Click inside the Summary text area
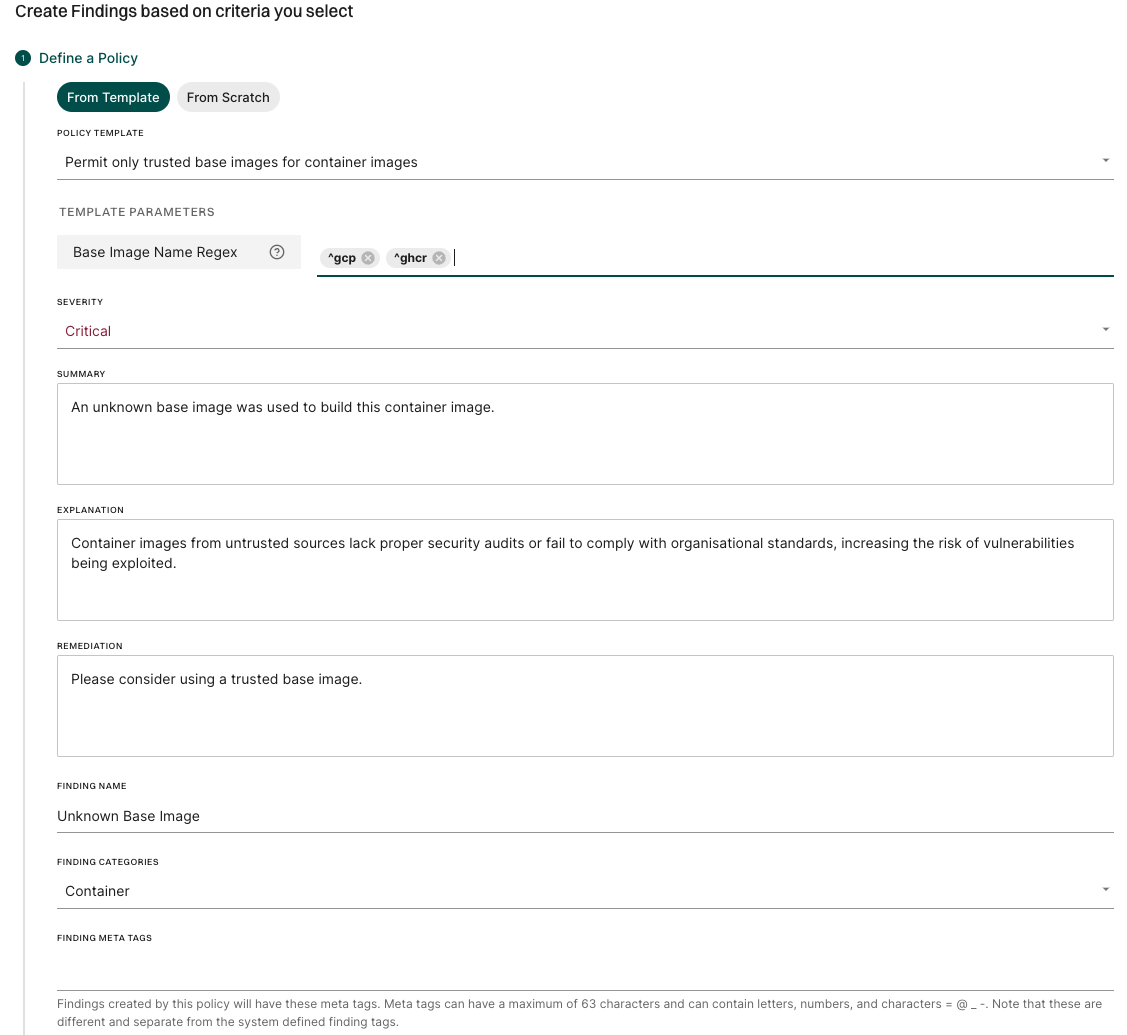The height and width of the screenshot is (1035, 1127). pyautogui.click(x=585, y=433)
